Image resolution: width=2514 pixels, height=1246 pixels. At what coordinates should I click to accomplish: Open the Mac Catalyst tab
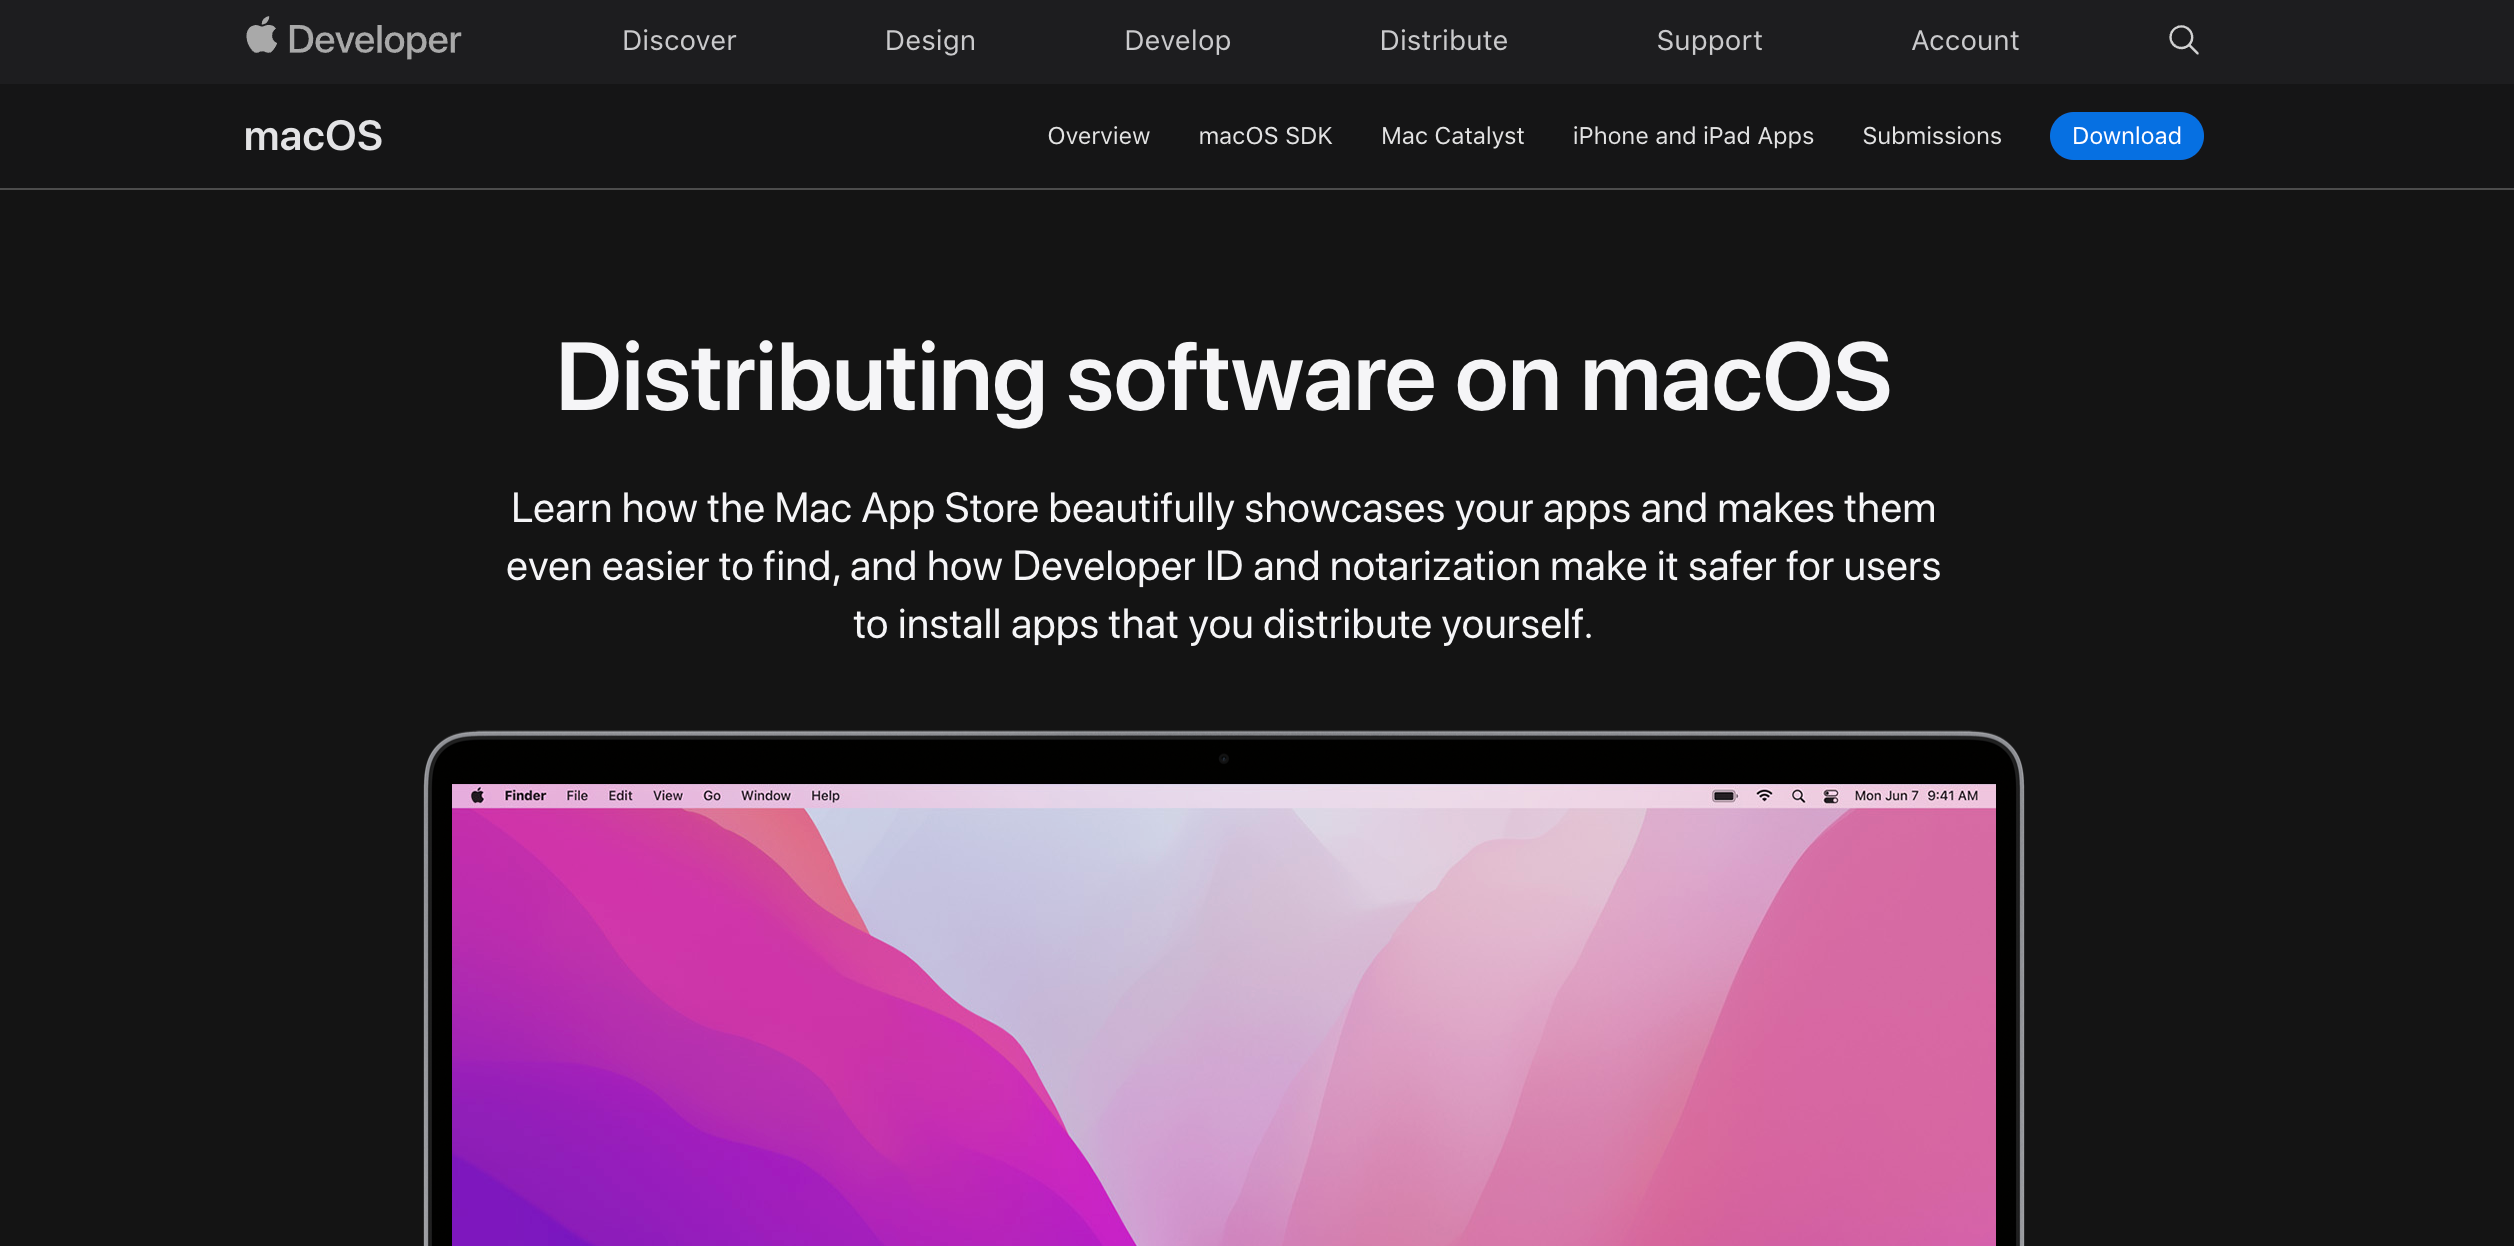1452,136
